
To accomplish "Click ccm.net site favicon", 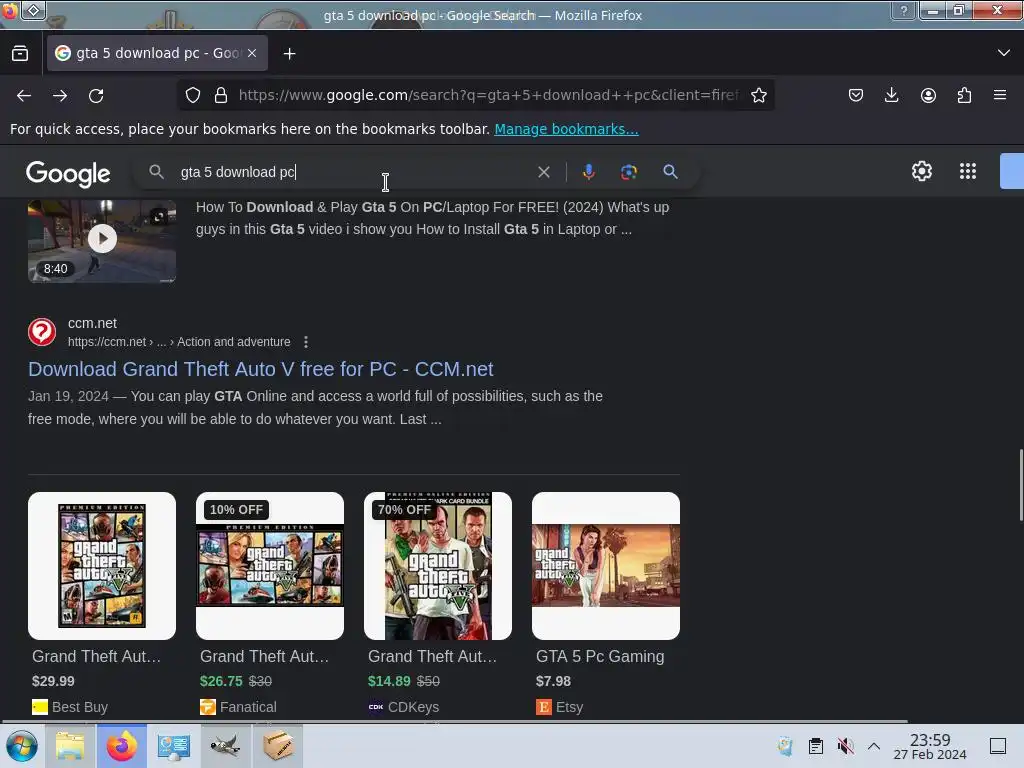I will (x=42, y=332).
